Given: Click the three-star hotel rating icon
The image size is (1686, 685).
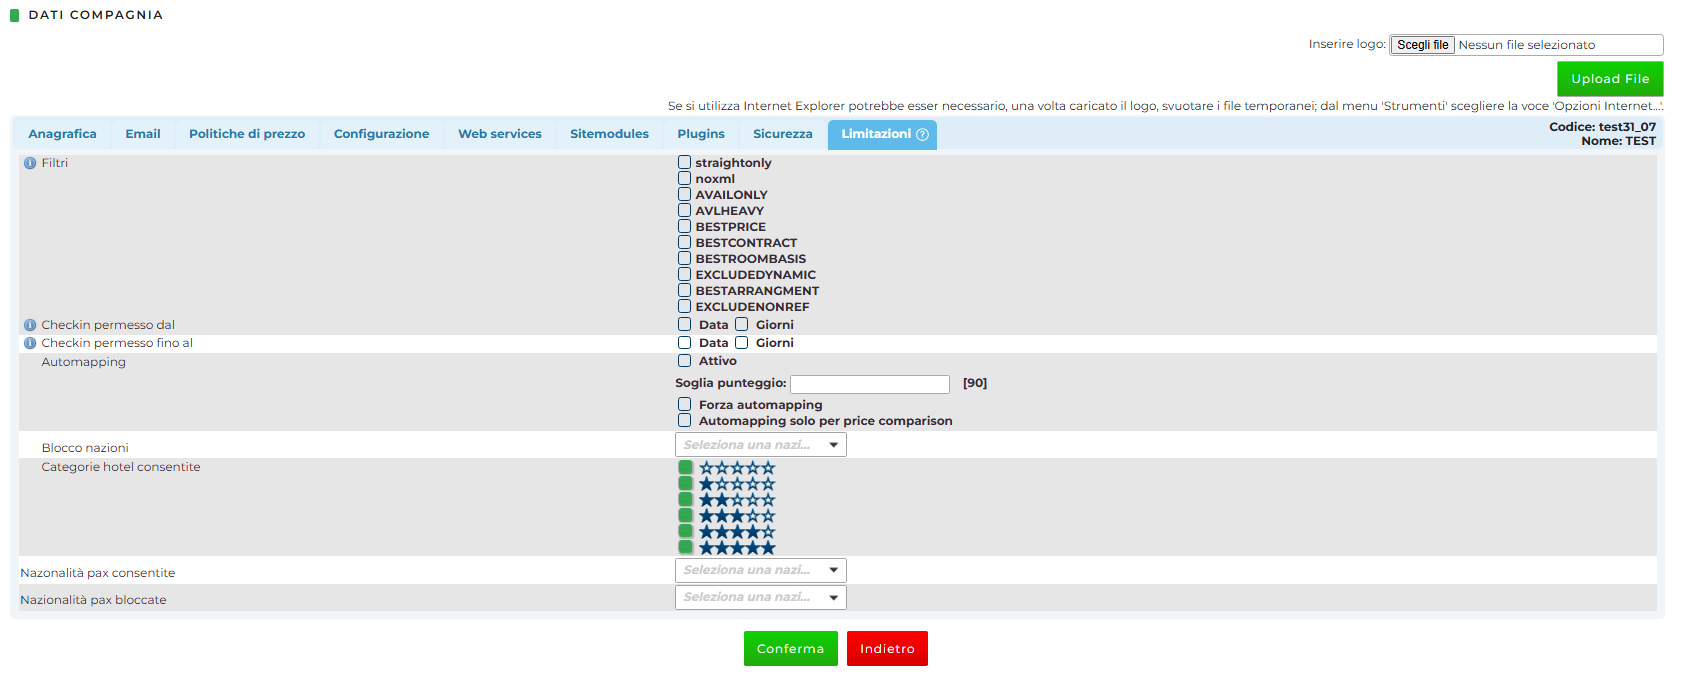Looking at the screenshot, I should coord(737,516).
